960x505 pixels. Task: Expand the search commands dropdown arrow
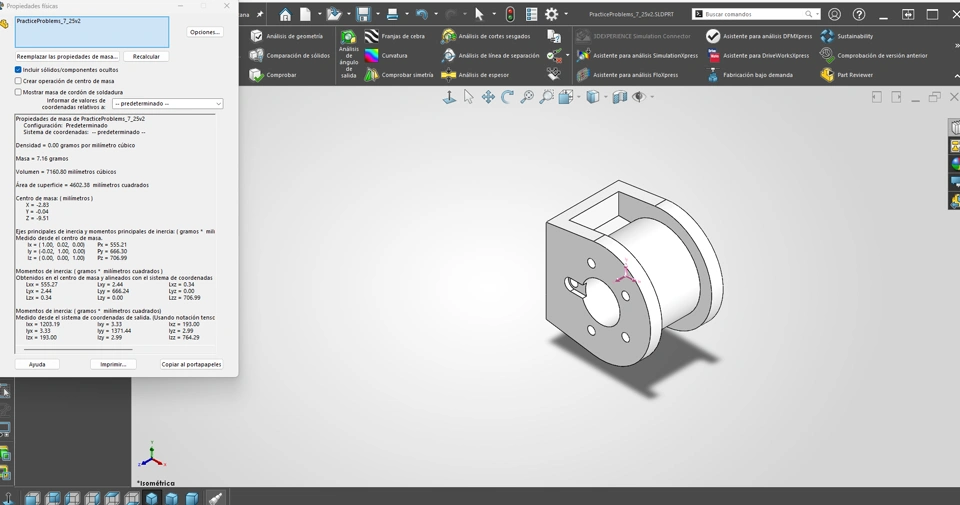pos(817,15)
